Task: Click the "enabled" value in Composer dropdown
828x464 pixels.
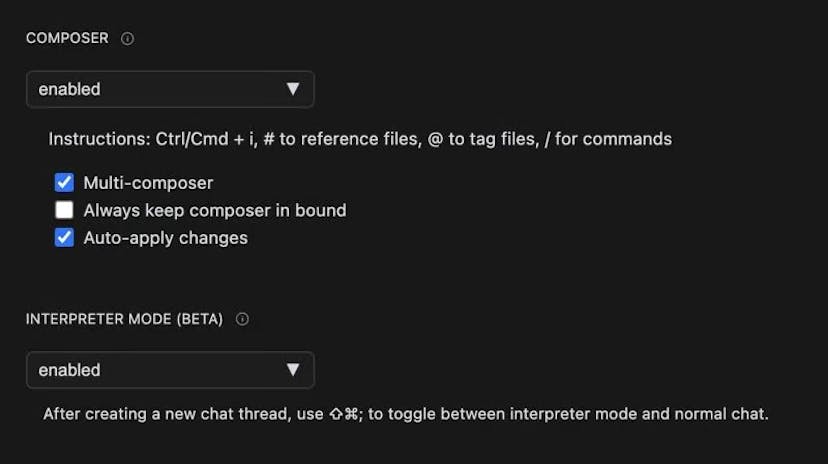Action: coord(70,89)
